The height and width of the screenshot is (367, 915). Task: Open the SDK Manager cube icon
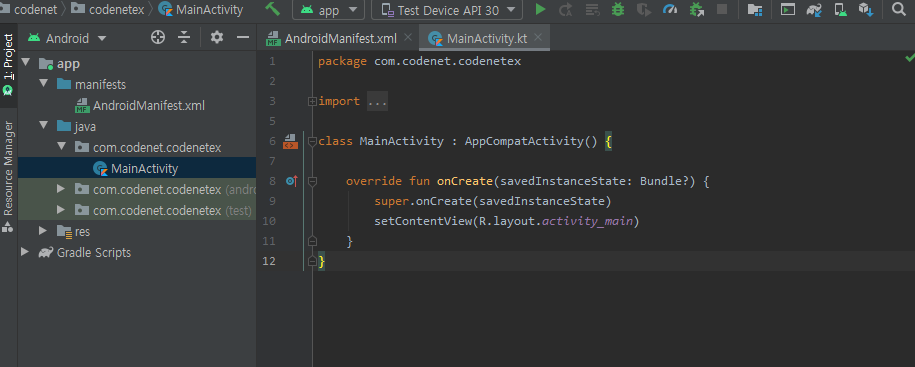tap(865, 9)
